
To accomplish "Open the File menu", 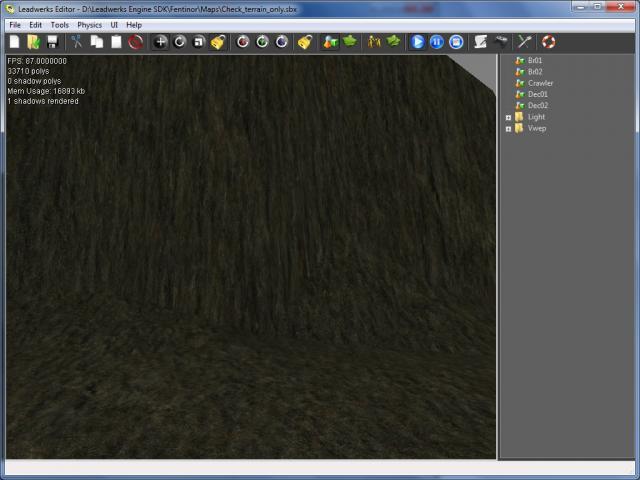I will 15,24.
